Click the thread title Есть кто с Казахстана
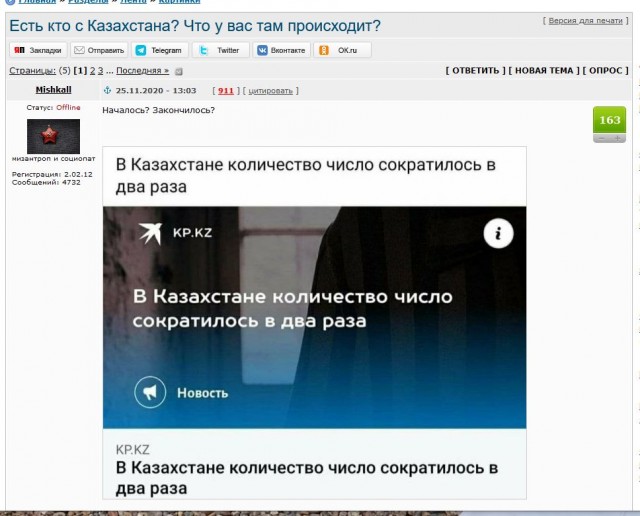The width and height of the screenshot is (640, 516). coord(195,26)
